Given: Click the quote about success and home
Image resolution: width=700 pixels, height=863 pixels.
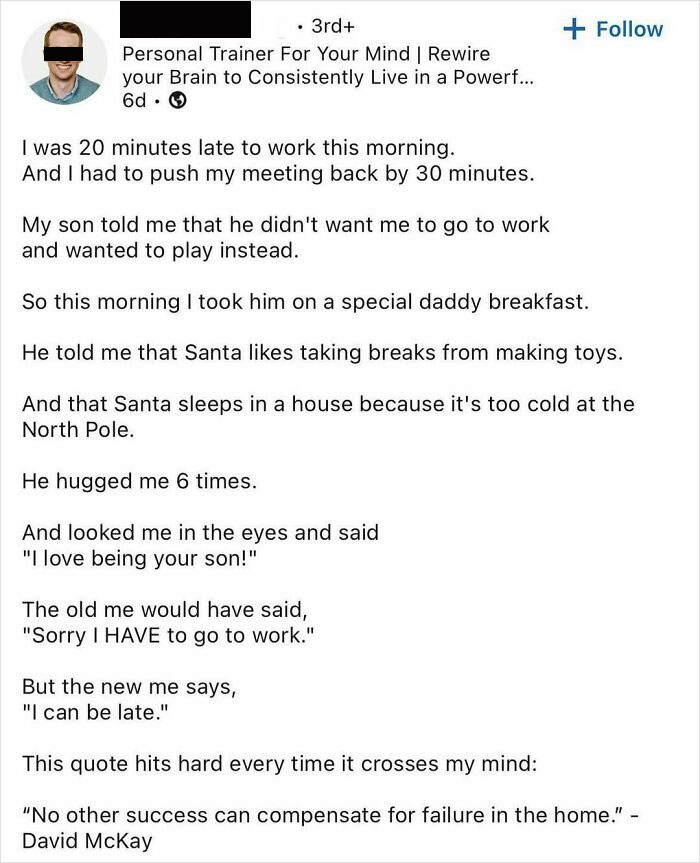Looking at the screenshot, I should [x=330, y=815].
